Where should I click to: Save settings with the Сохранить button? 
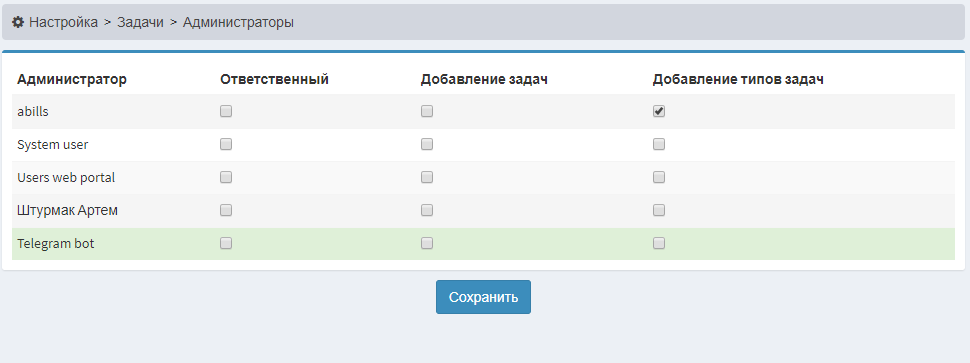(483, 297)
